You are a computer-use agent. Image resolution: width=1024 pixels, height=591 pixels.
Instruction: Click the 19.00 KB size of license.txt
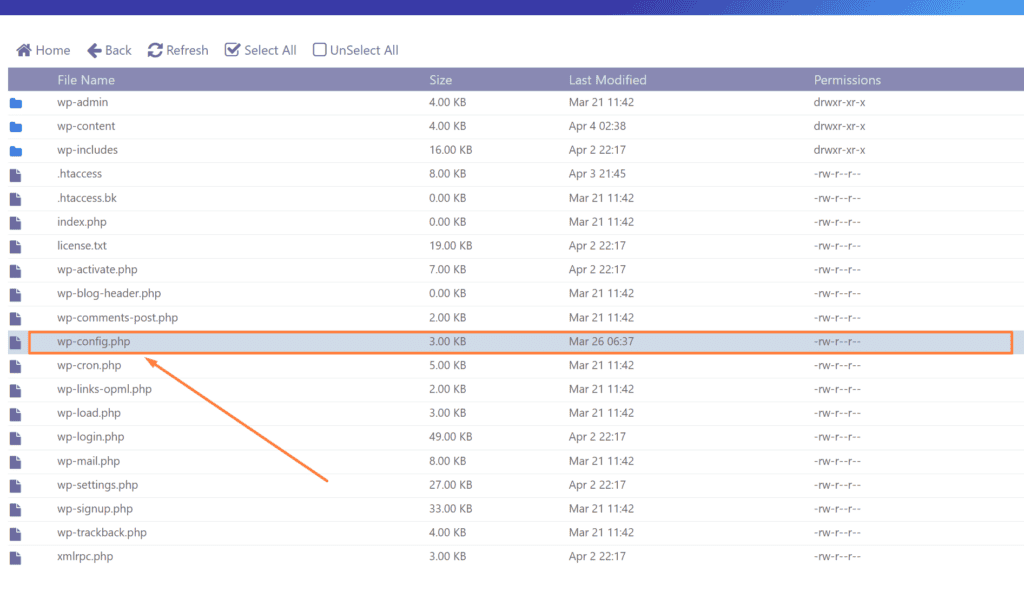point(451,246)
